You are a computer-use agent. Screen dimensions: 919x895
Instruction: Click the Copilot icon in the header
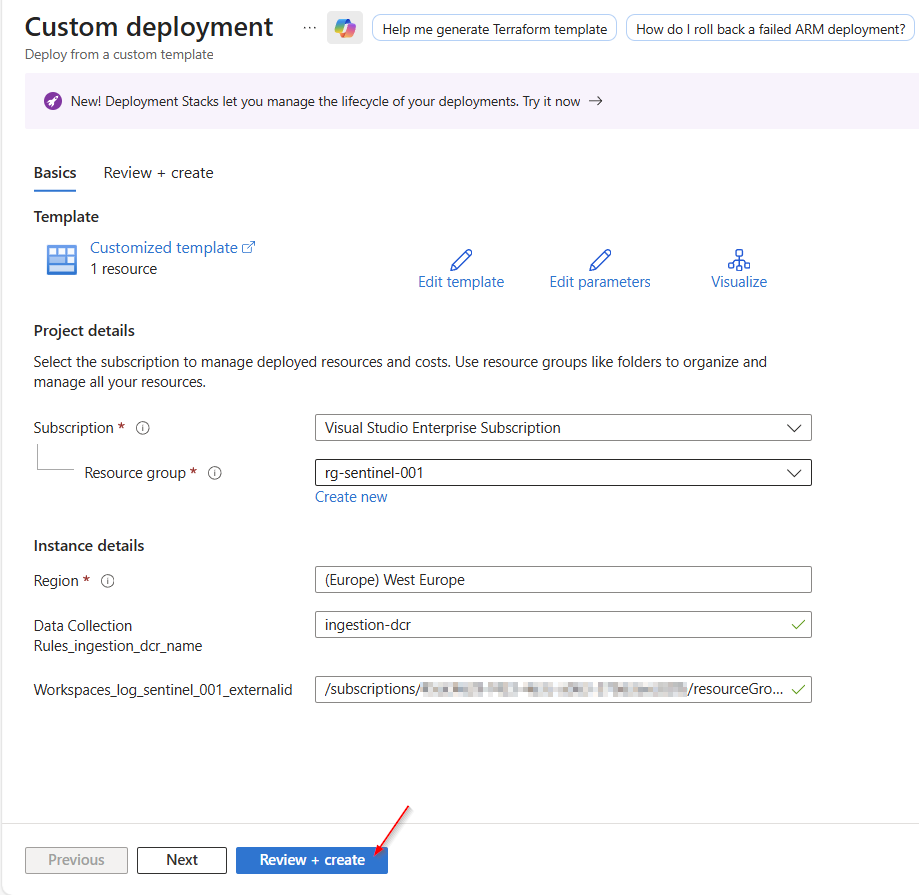[x=345, y=29]
